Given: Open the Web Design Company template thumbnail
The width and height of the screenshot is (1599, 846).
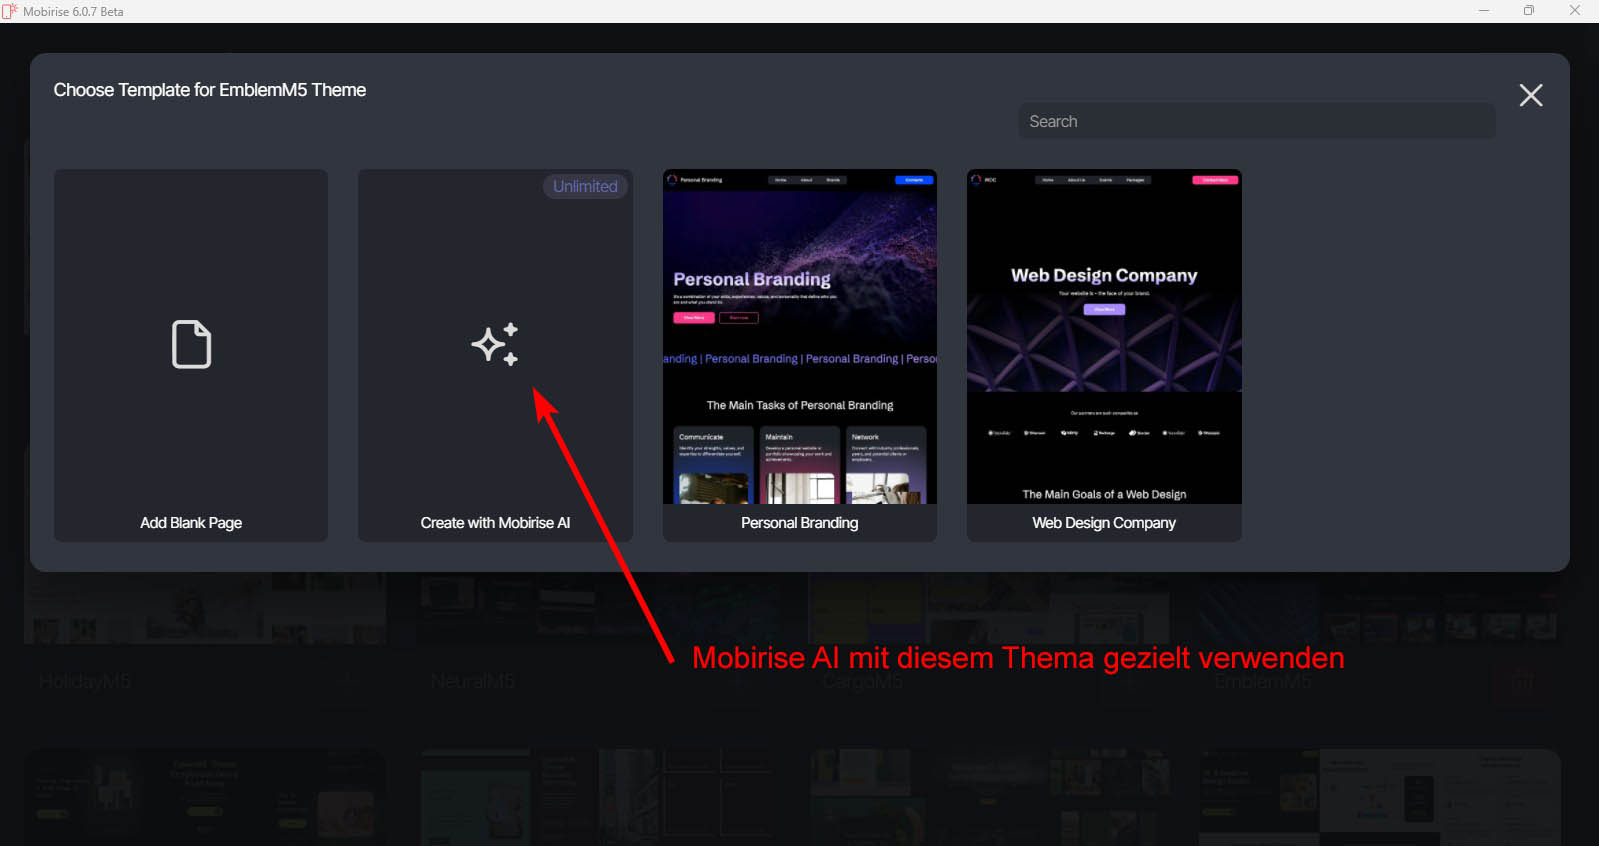Looking at the screenshot, I should [1104, 336].
